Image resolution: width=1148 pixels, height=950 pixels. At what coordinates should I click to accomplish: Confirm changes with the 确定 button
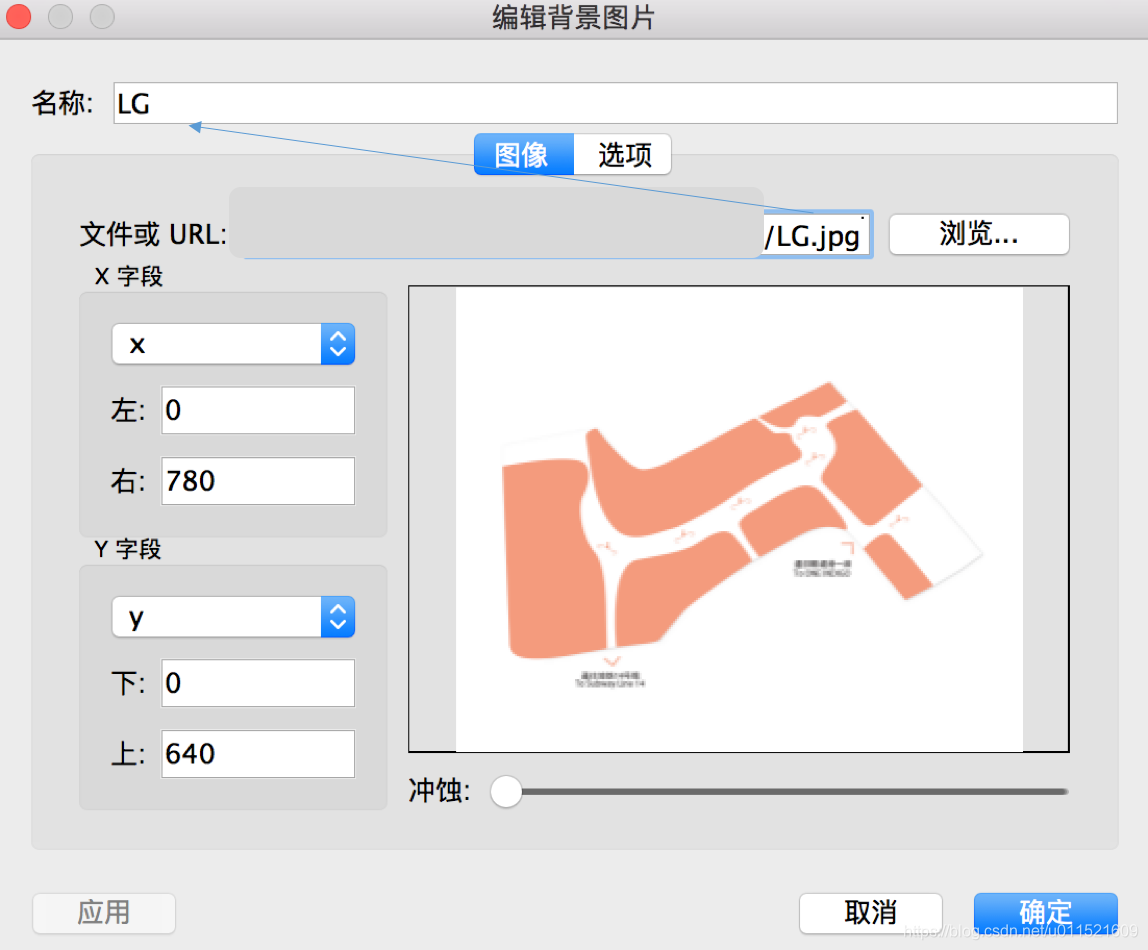click(1045, 912)
